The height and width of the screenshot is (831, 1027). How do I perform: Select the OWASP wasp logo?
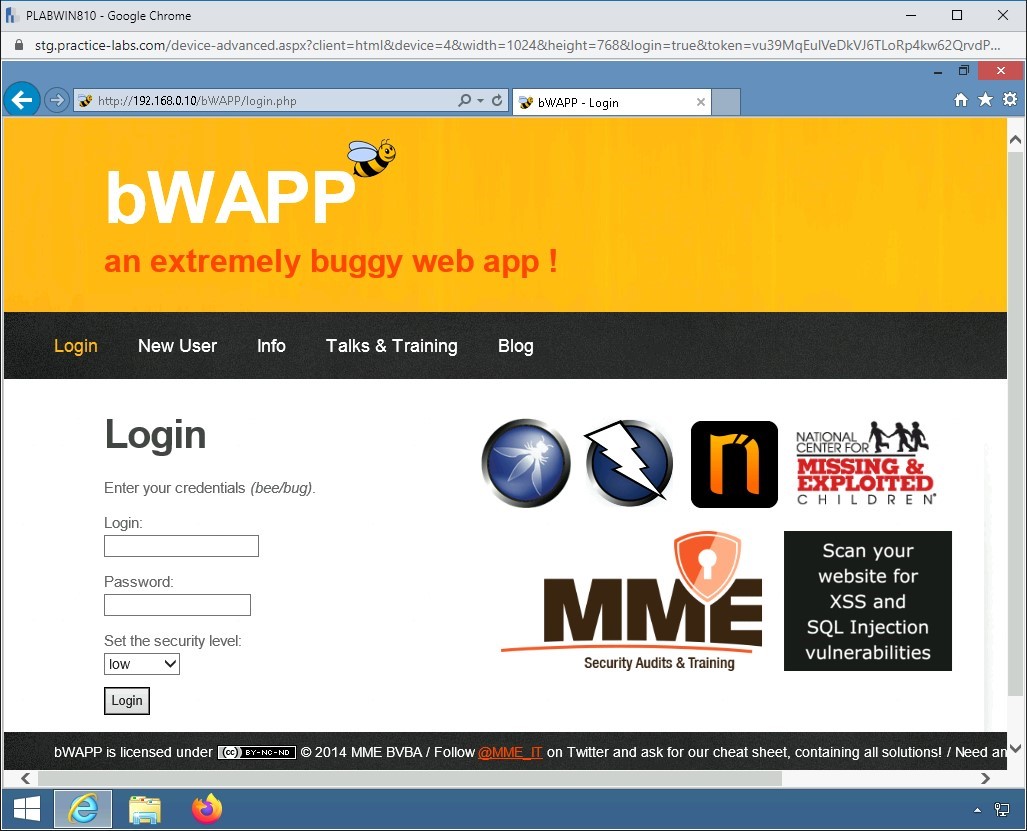coord(526,463)
